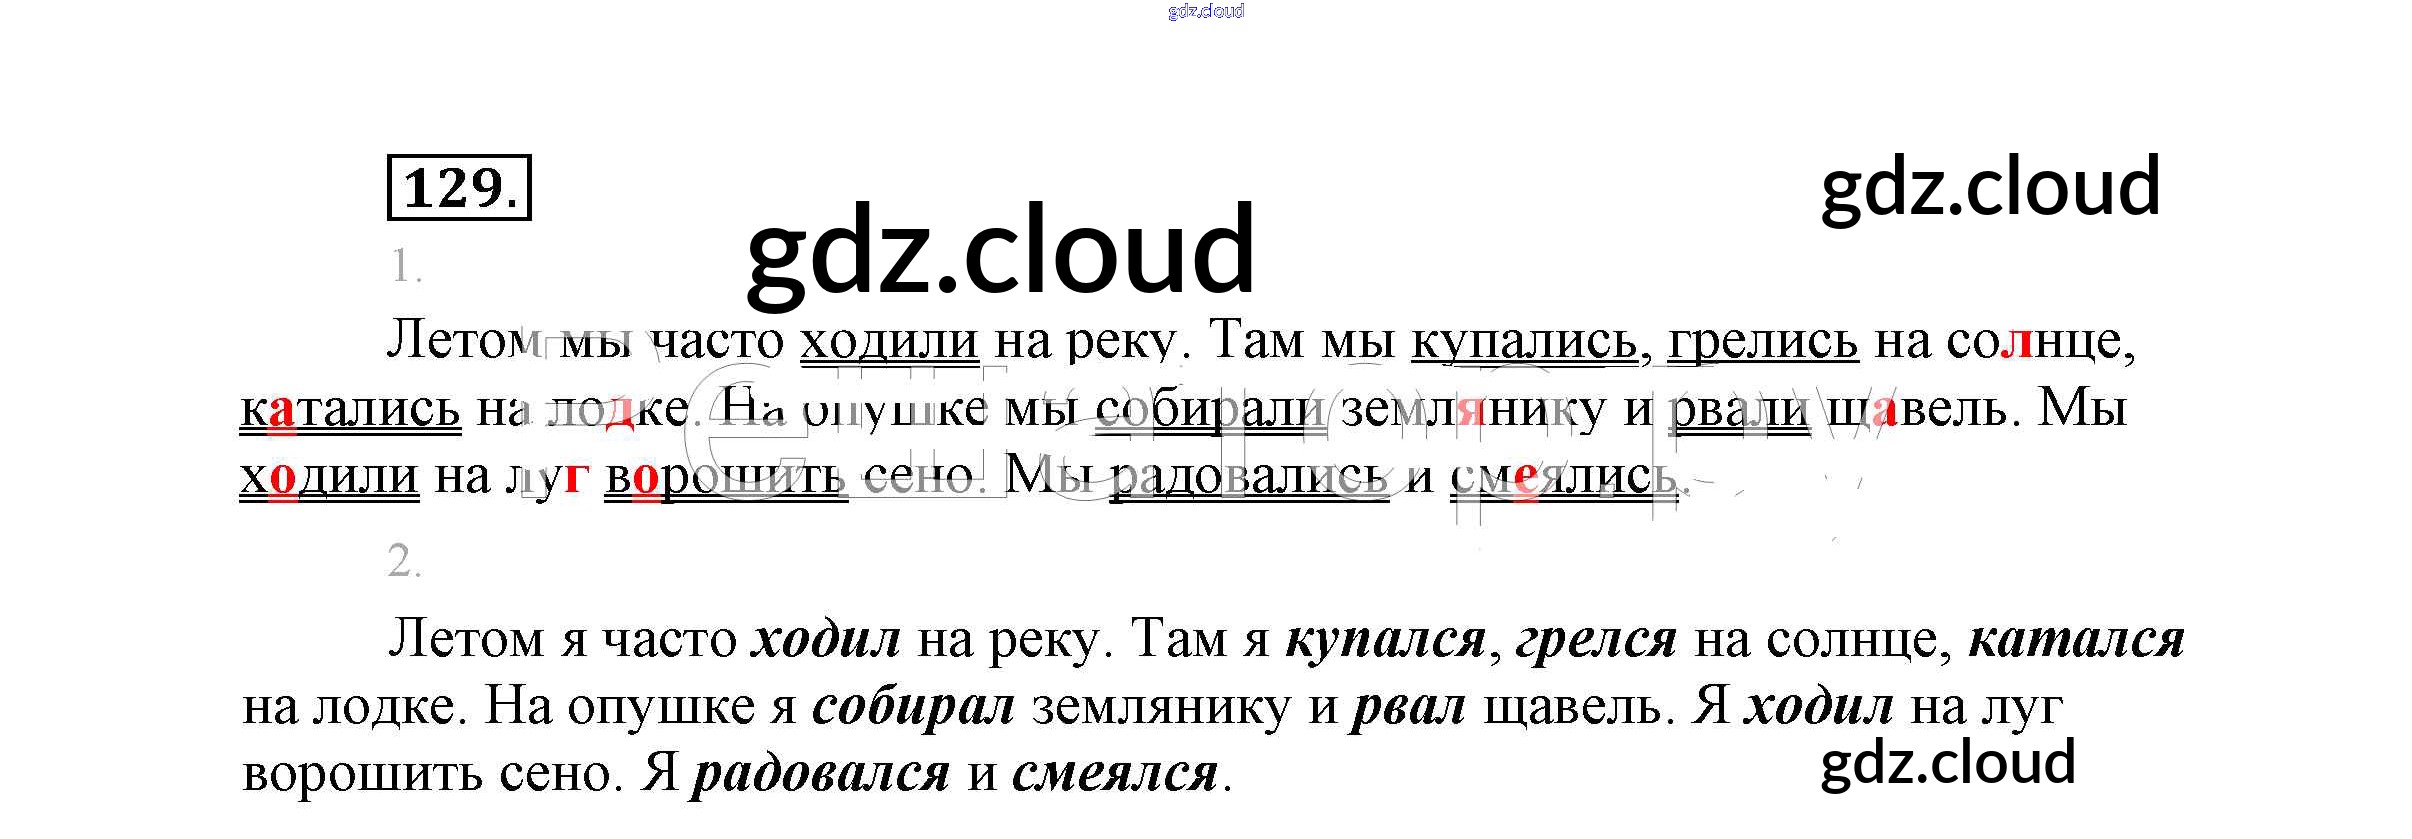Click the underlined word "радовались"

click(x=1250, y=476)
